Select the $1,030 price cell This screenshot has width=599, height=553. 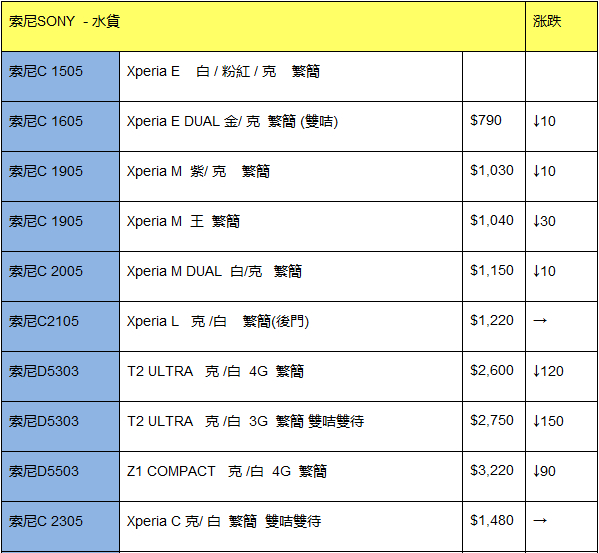click(x=494, y=176)
